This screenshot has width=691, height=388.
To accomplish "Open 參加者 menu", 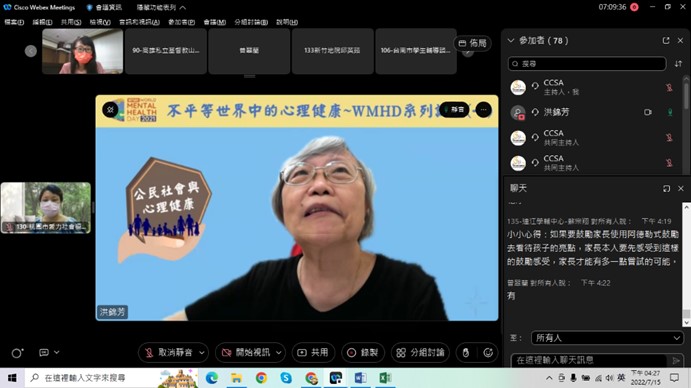I will click(182, 22).
